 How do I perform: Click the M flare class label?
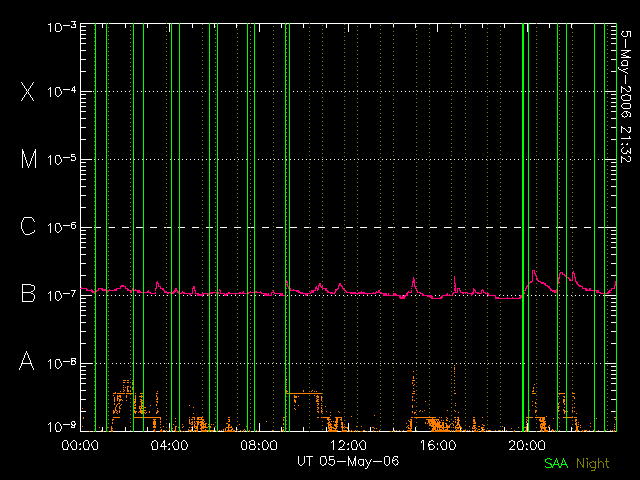(x=29, y=159)
